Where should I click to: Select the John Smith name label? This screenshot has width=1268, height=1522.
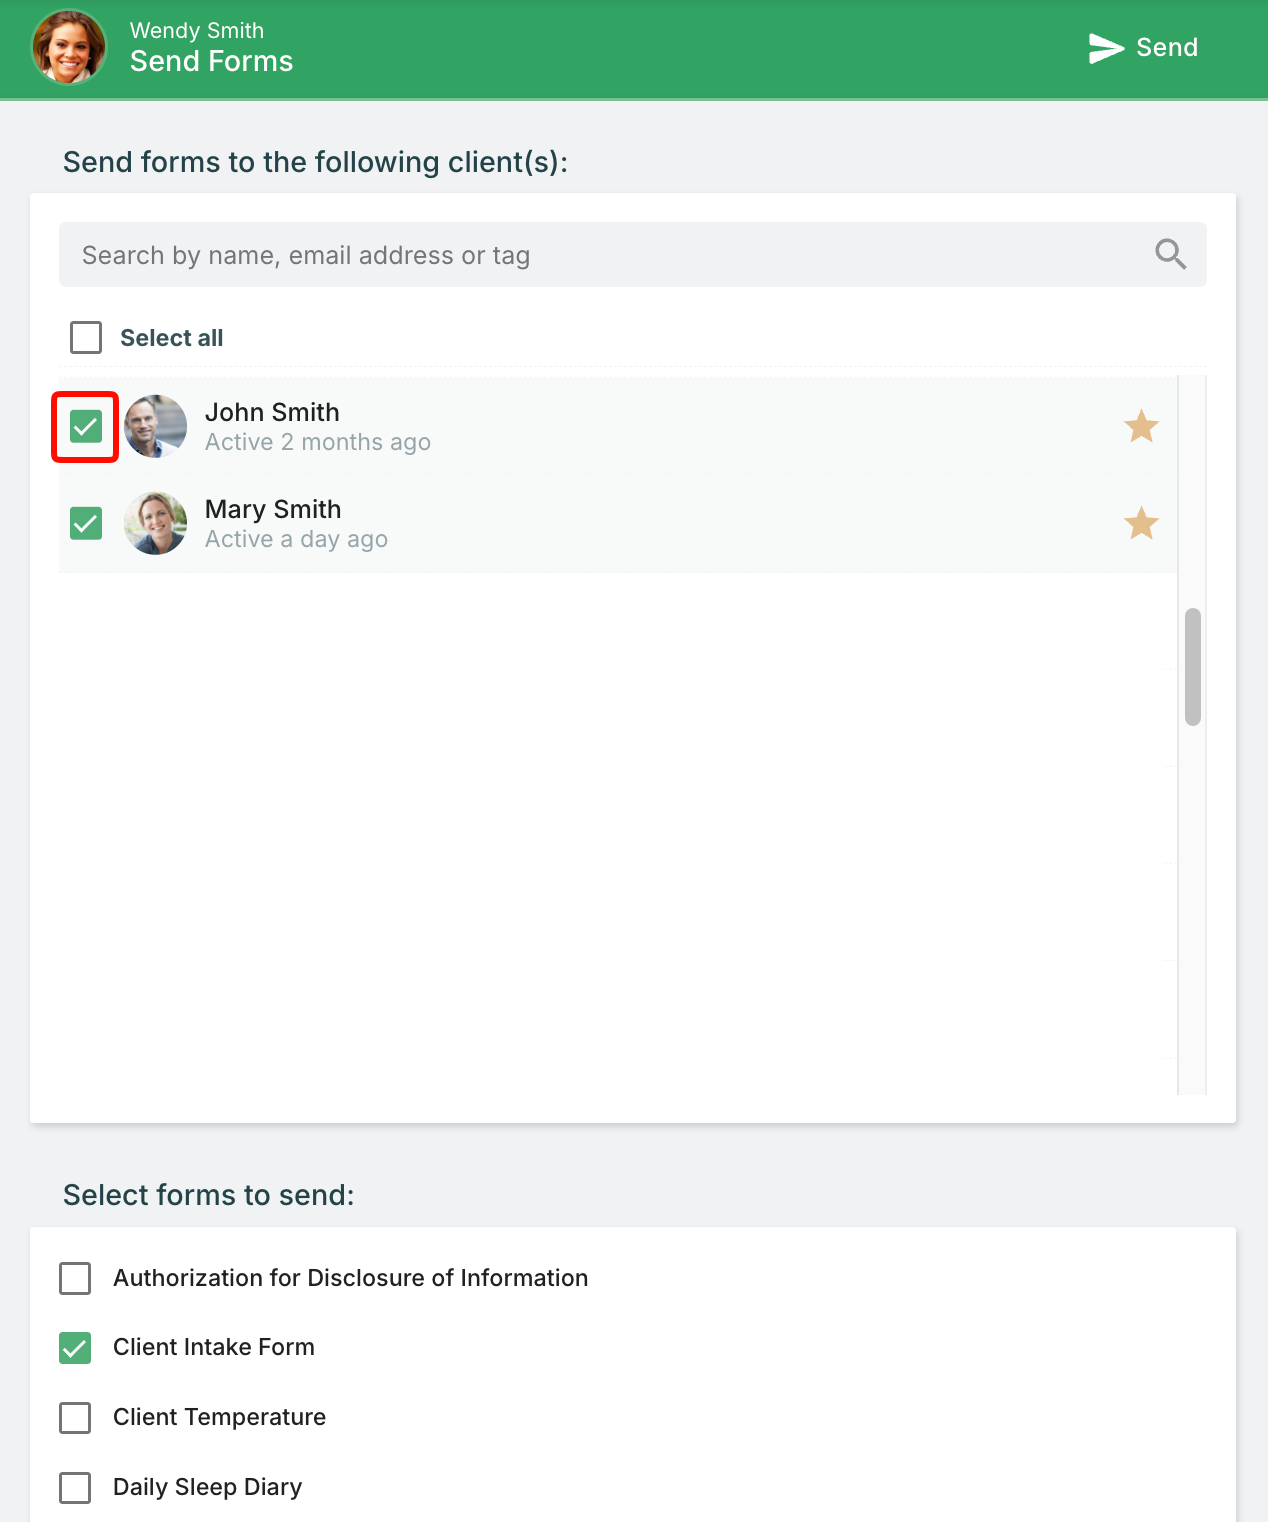pyautogui.click(x=272, y=412)
